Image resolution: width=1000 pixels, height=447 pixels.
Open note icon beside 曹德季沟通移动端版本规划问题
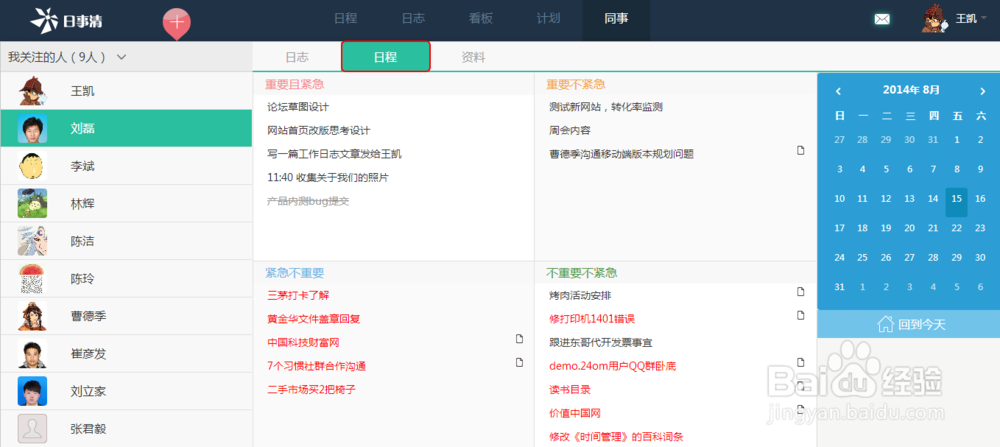[800, 150]
